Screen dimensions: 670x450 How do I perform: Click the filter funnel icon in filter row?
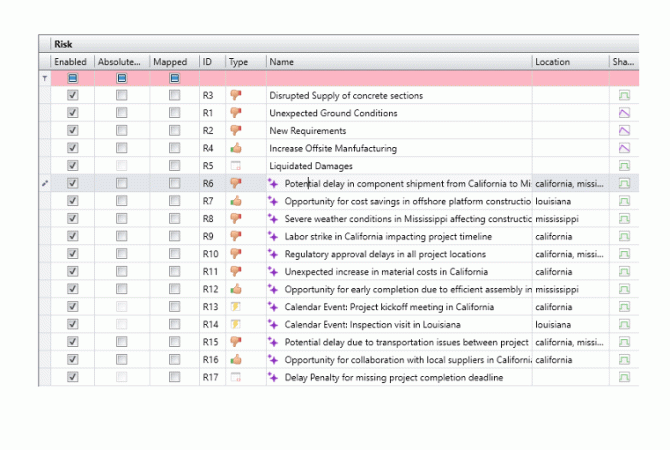43,78
